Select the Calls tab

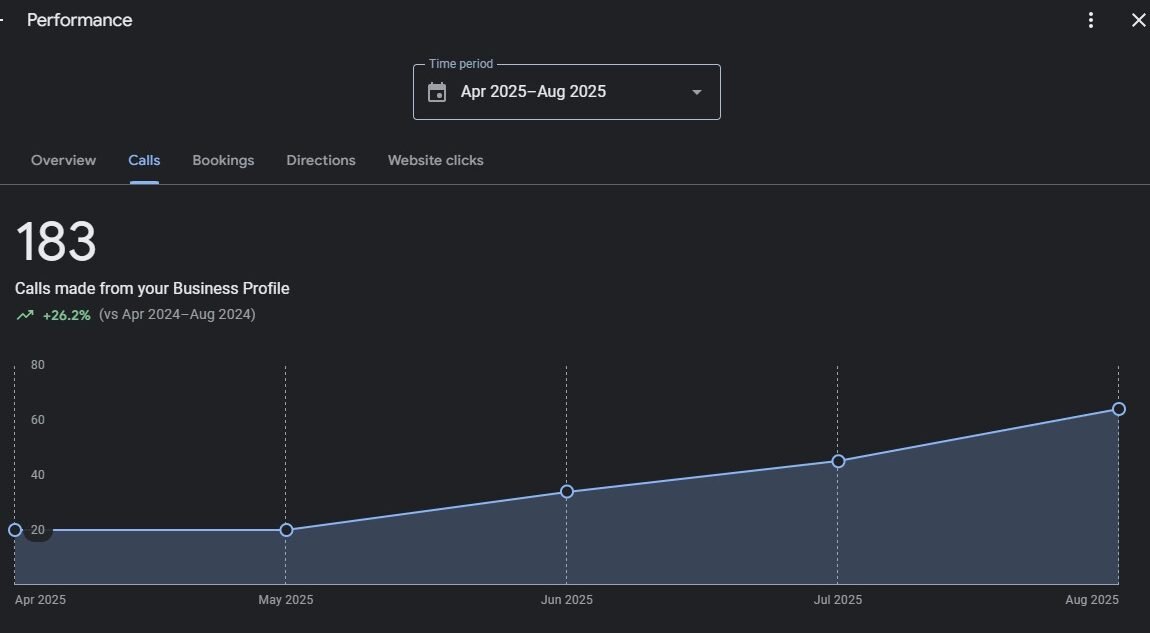[144, 160]
